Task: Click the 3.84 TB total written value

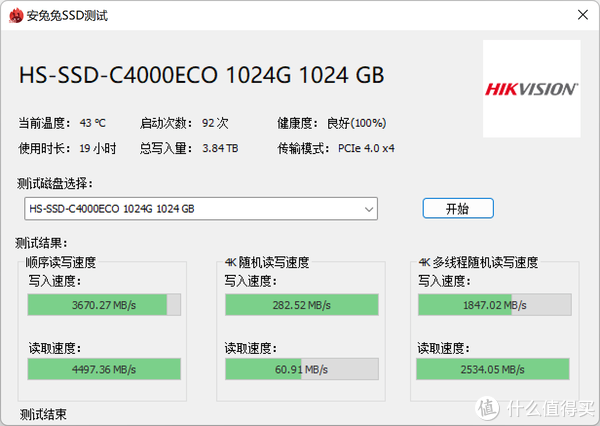Action: coord(220,148)
